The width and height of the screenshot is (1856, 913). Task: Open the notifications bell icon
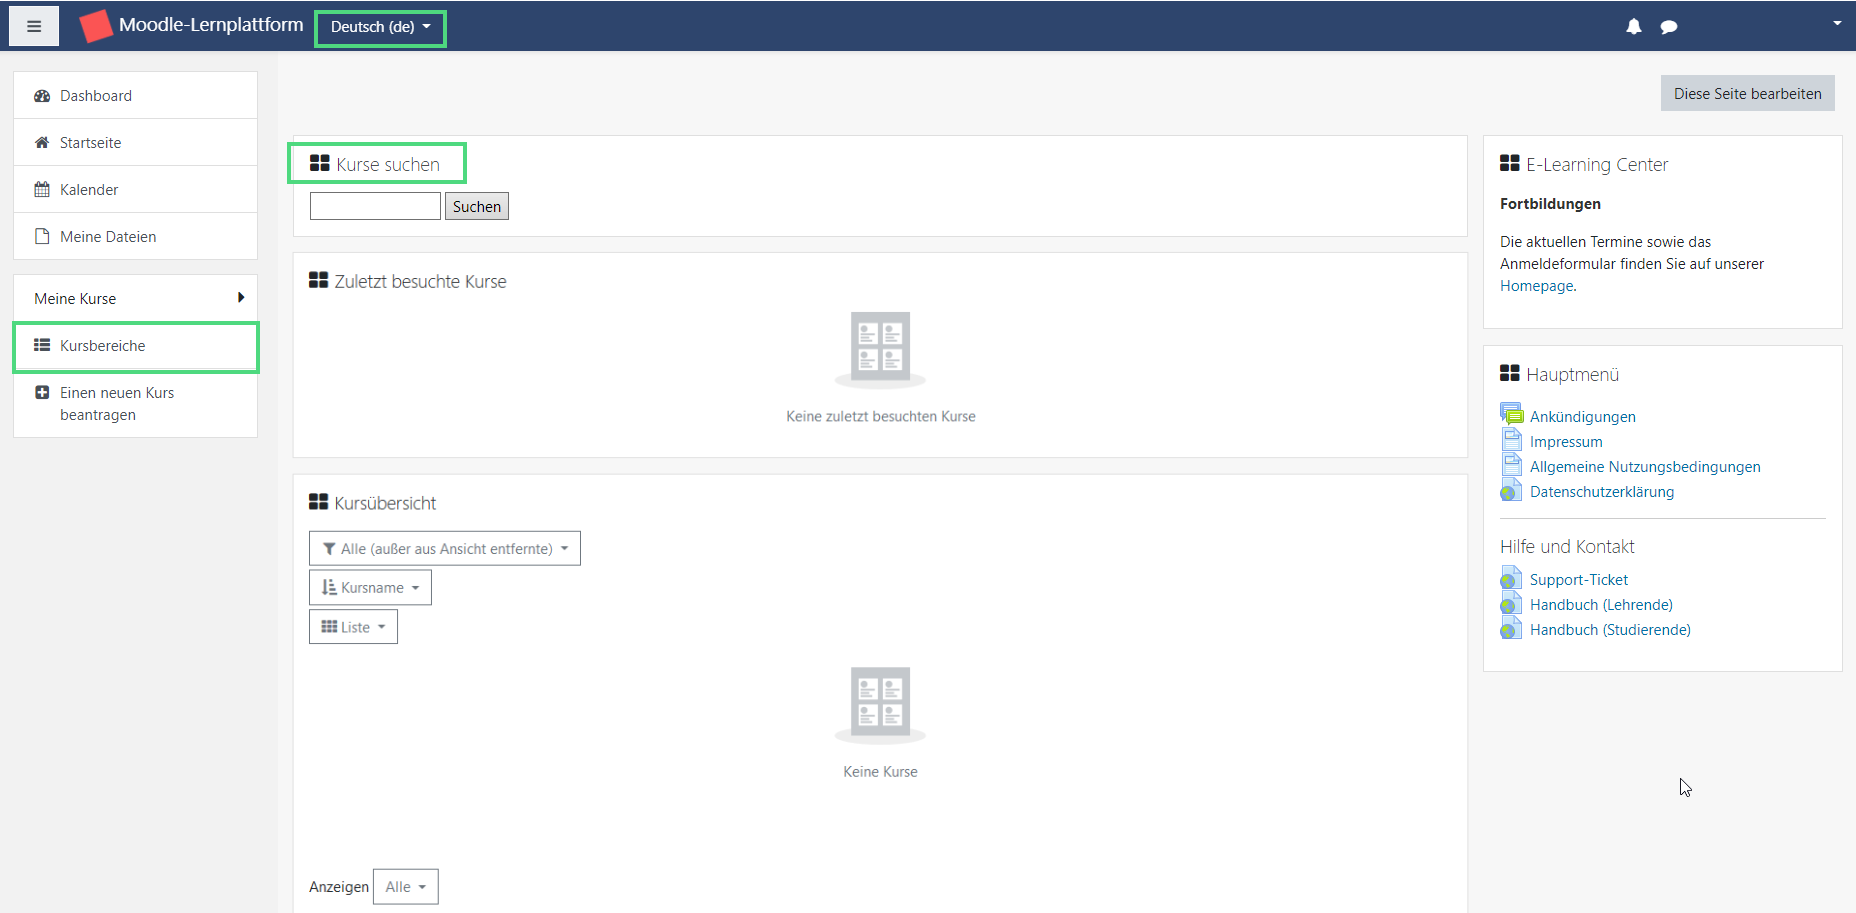[1634, 27]
